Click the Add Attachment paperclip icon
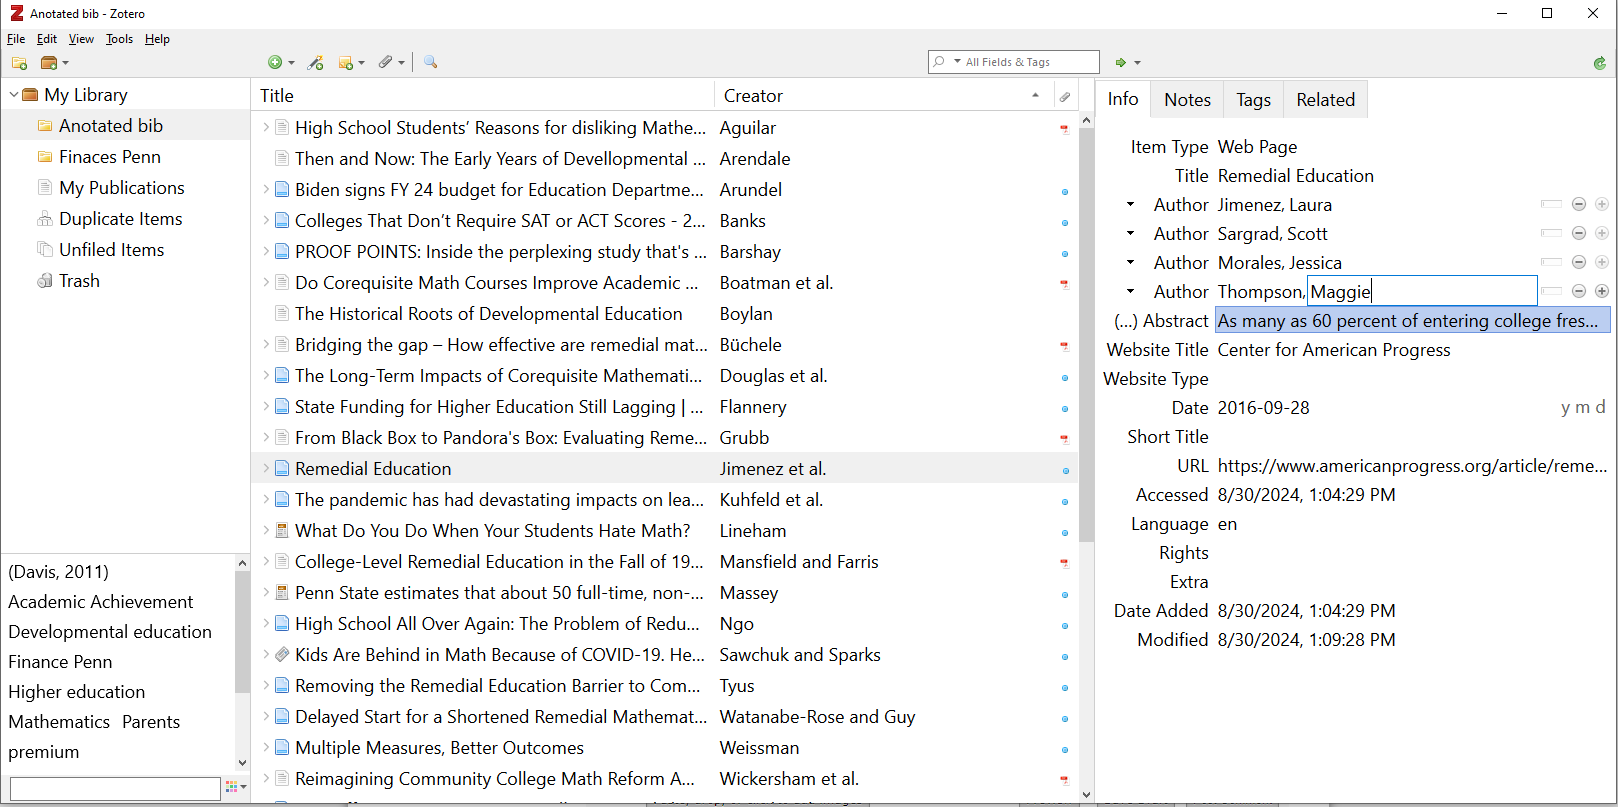Screen dimensions: 1618x807 pyautogui.click(x=386, y=62)
